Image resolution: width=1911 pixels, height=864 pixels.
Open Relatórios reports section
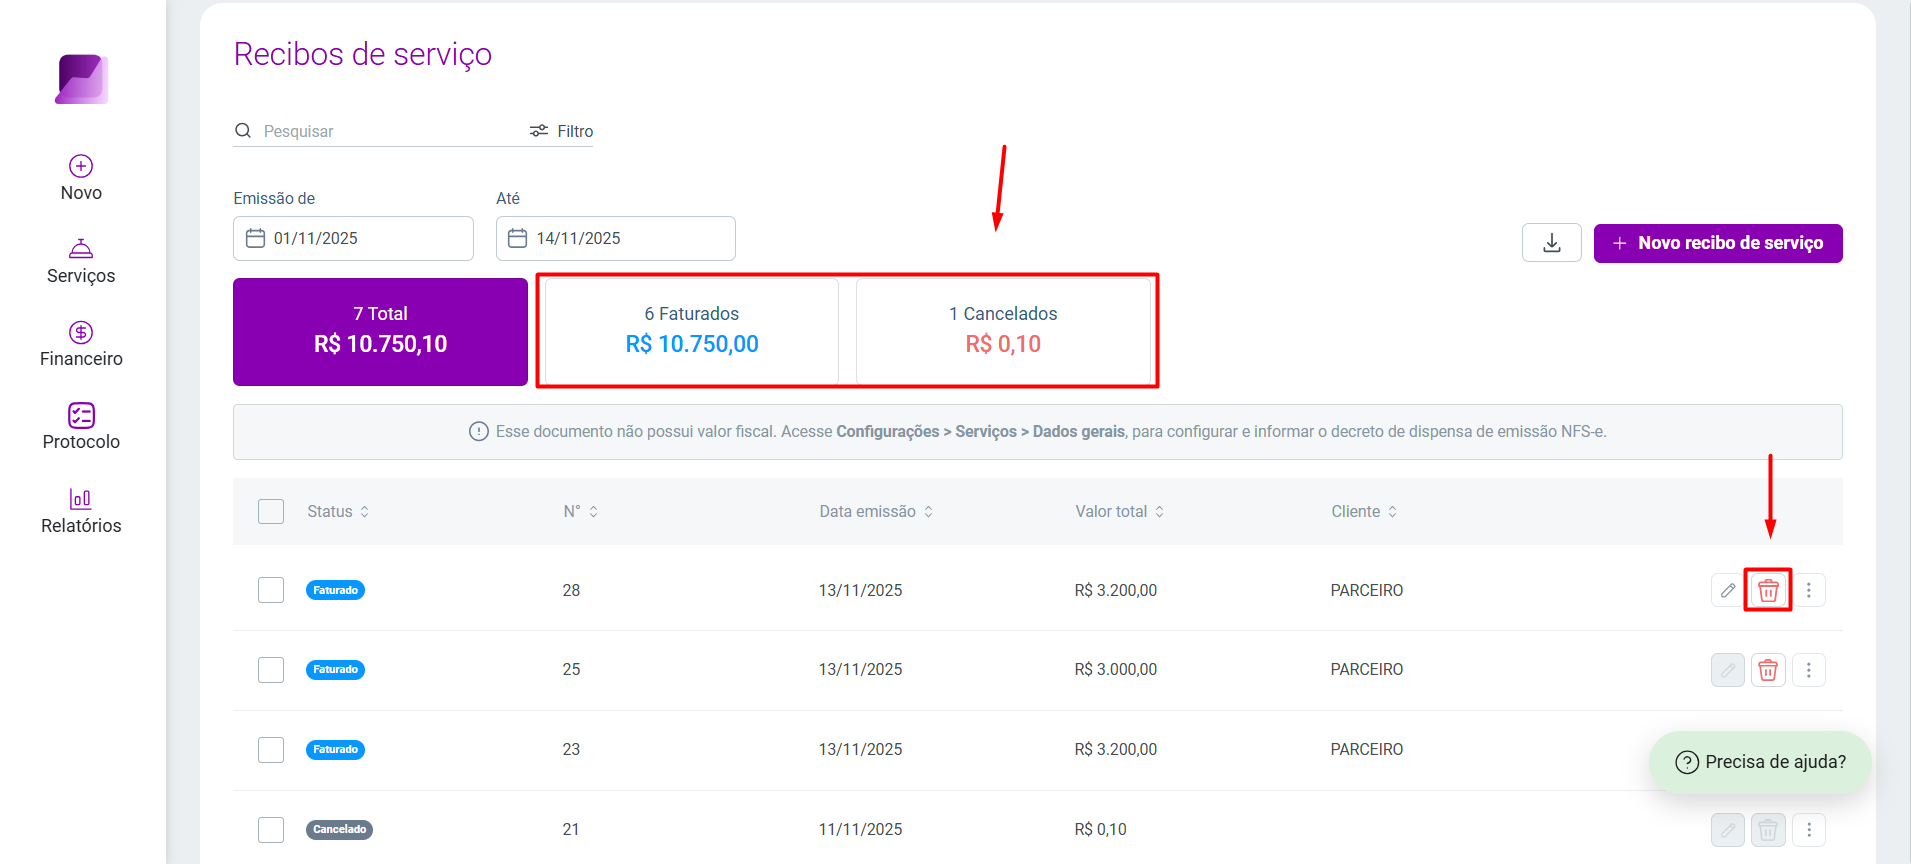[81, 511]
